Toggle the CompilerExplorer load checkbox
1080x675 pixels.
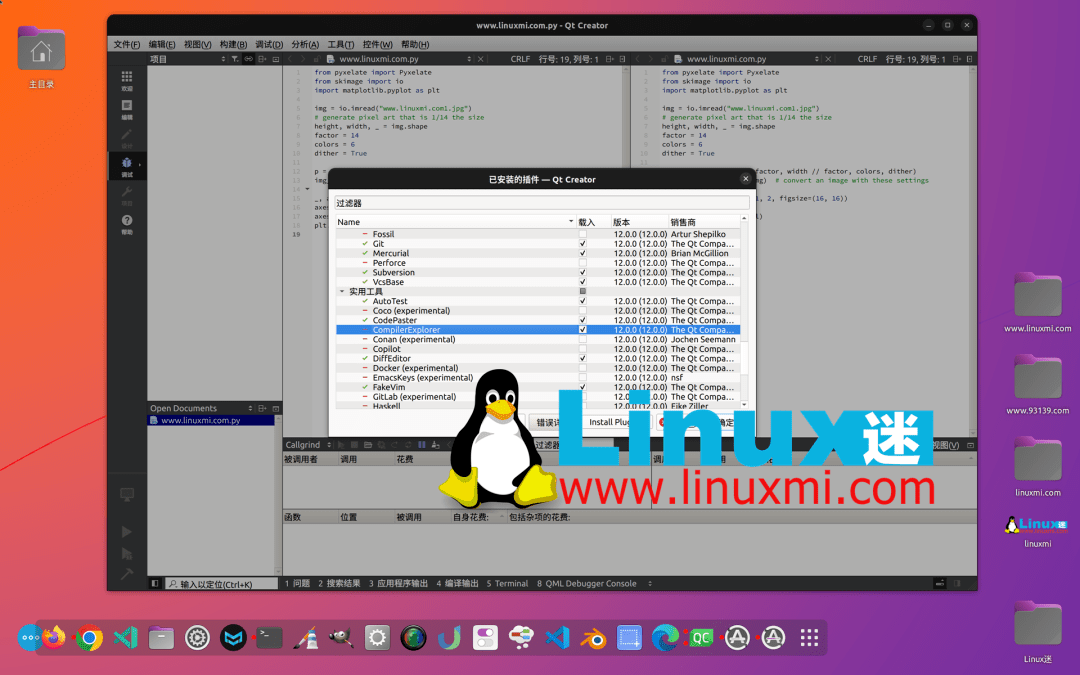(582, 328)
